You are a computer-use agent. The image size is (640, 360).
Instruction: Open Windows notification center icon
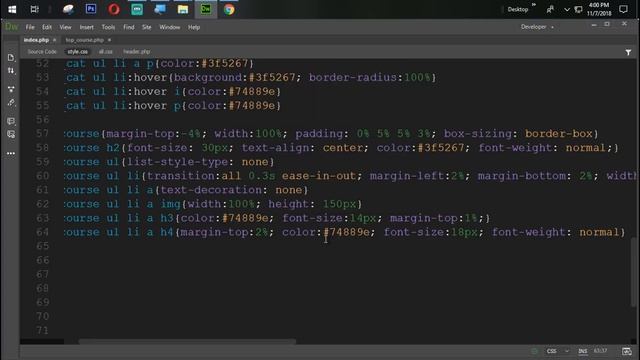pyautogui.click(x=623, y=9)
